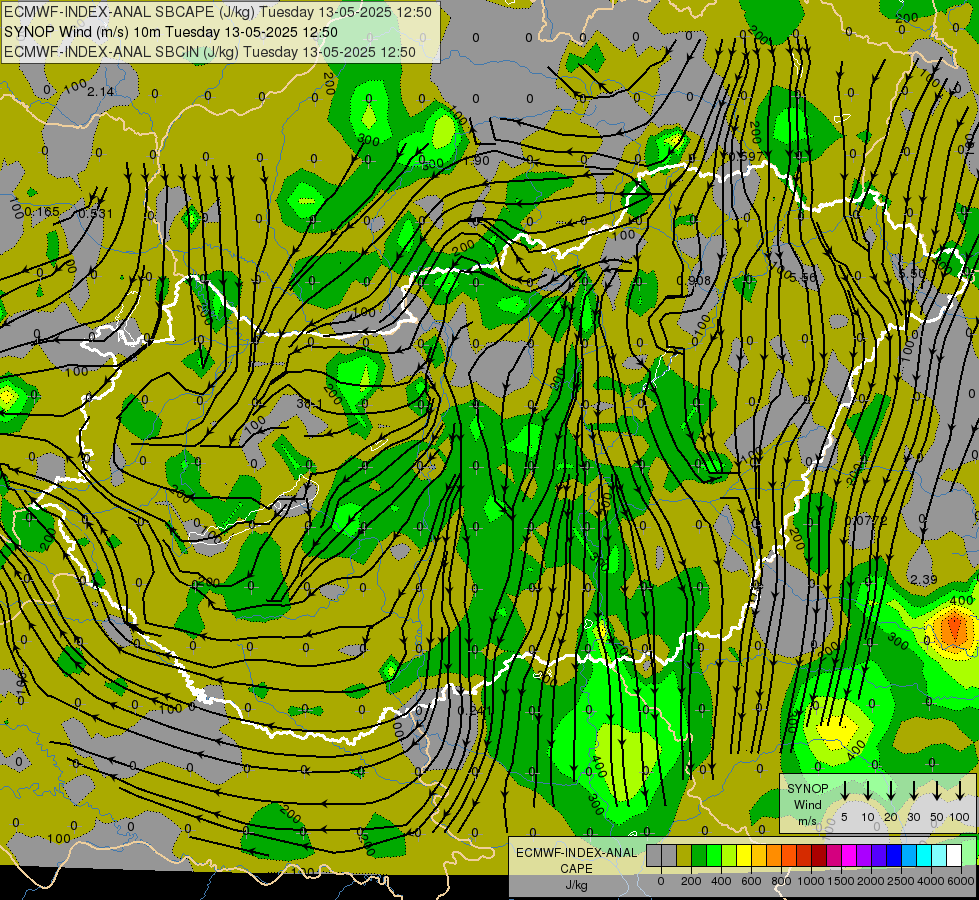Pick the cyan swatch ending at 4000

coord(923,855)
